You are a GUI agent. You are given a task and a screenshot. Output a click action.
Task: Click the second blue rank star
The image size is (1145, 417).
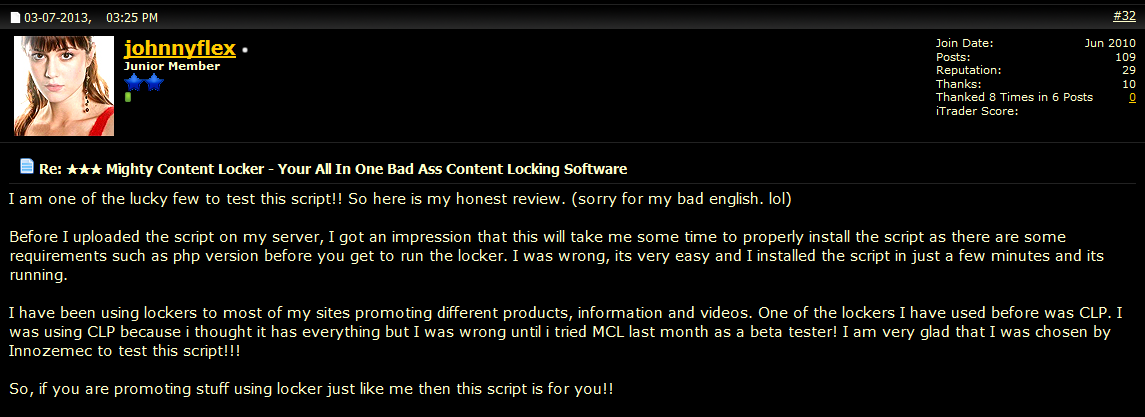pos(154,83)
